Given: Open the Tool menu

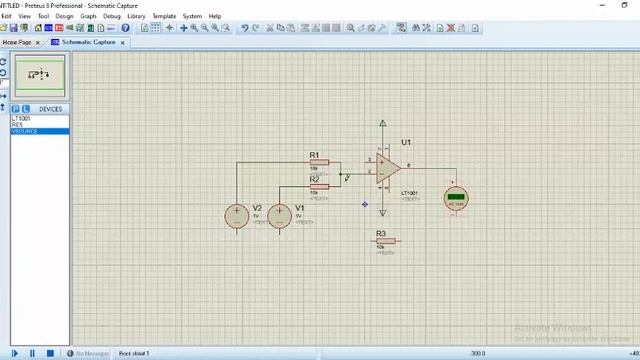Looking at the screenshot, I should coord(43,16).
